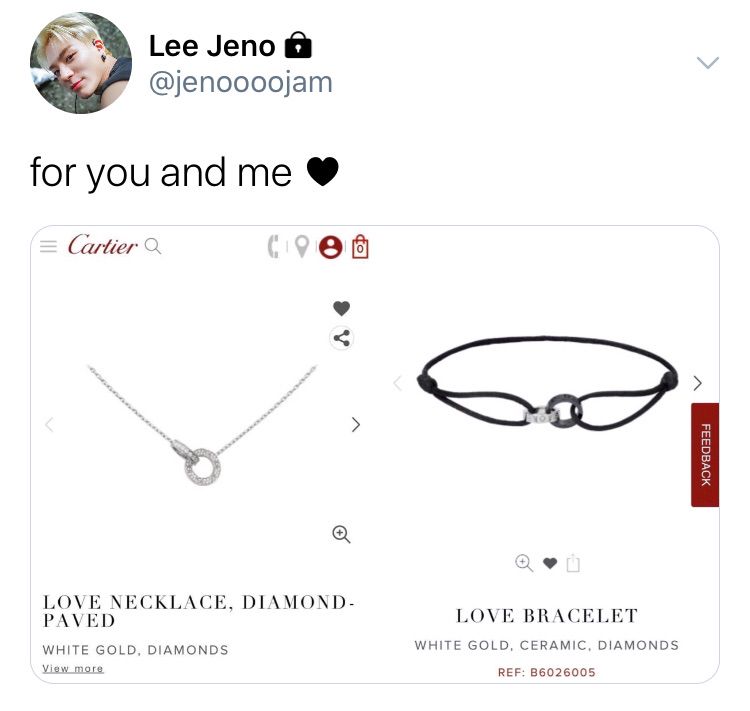Show next necklace image arrow
This screenshot has height=711, width=750.
(355, 424)
